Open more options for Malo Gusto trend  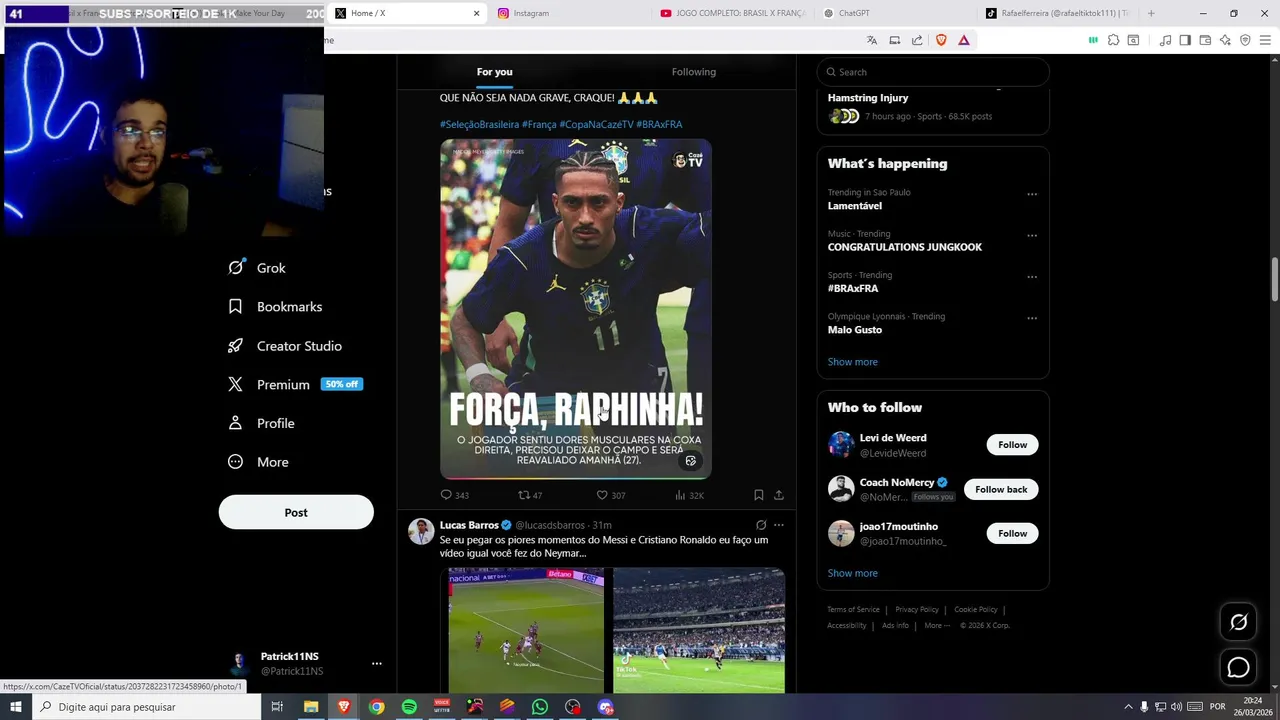click(1032, 318)
